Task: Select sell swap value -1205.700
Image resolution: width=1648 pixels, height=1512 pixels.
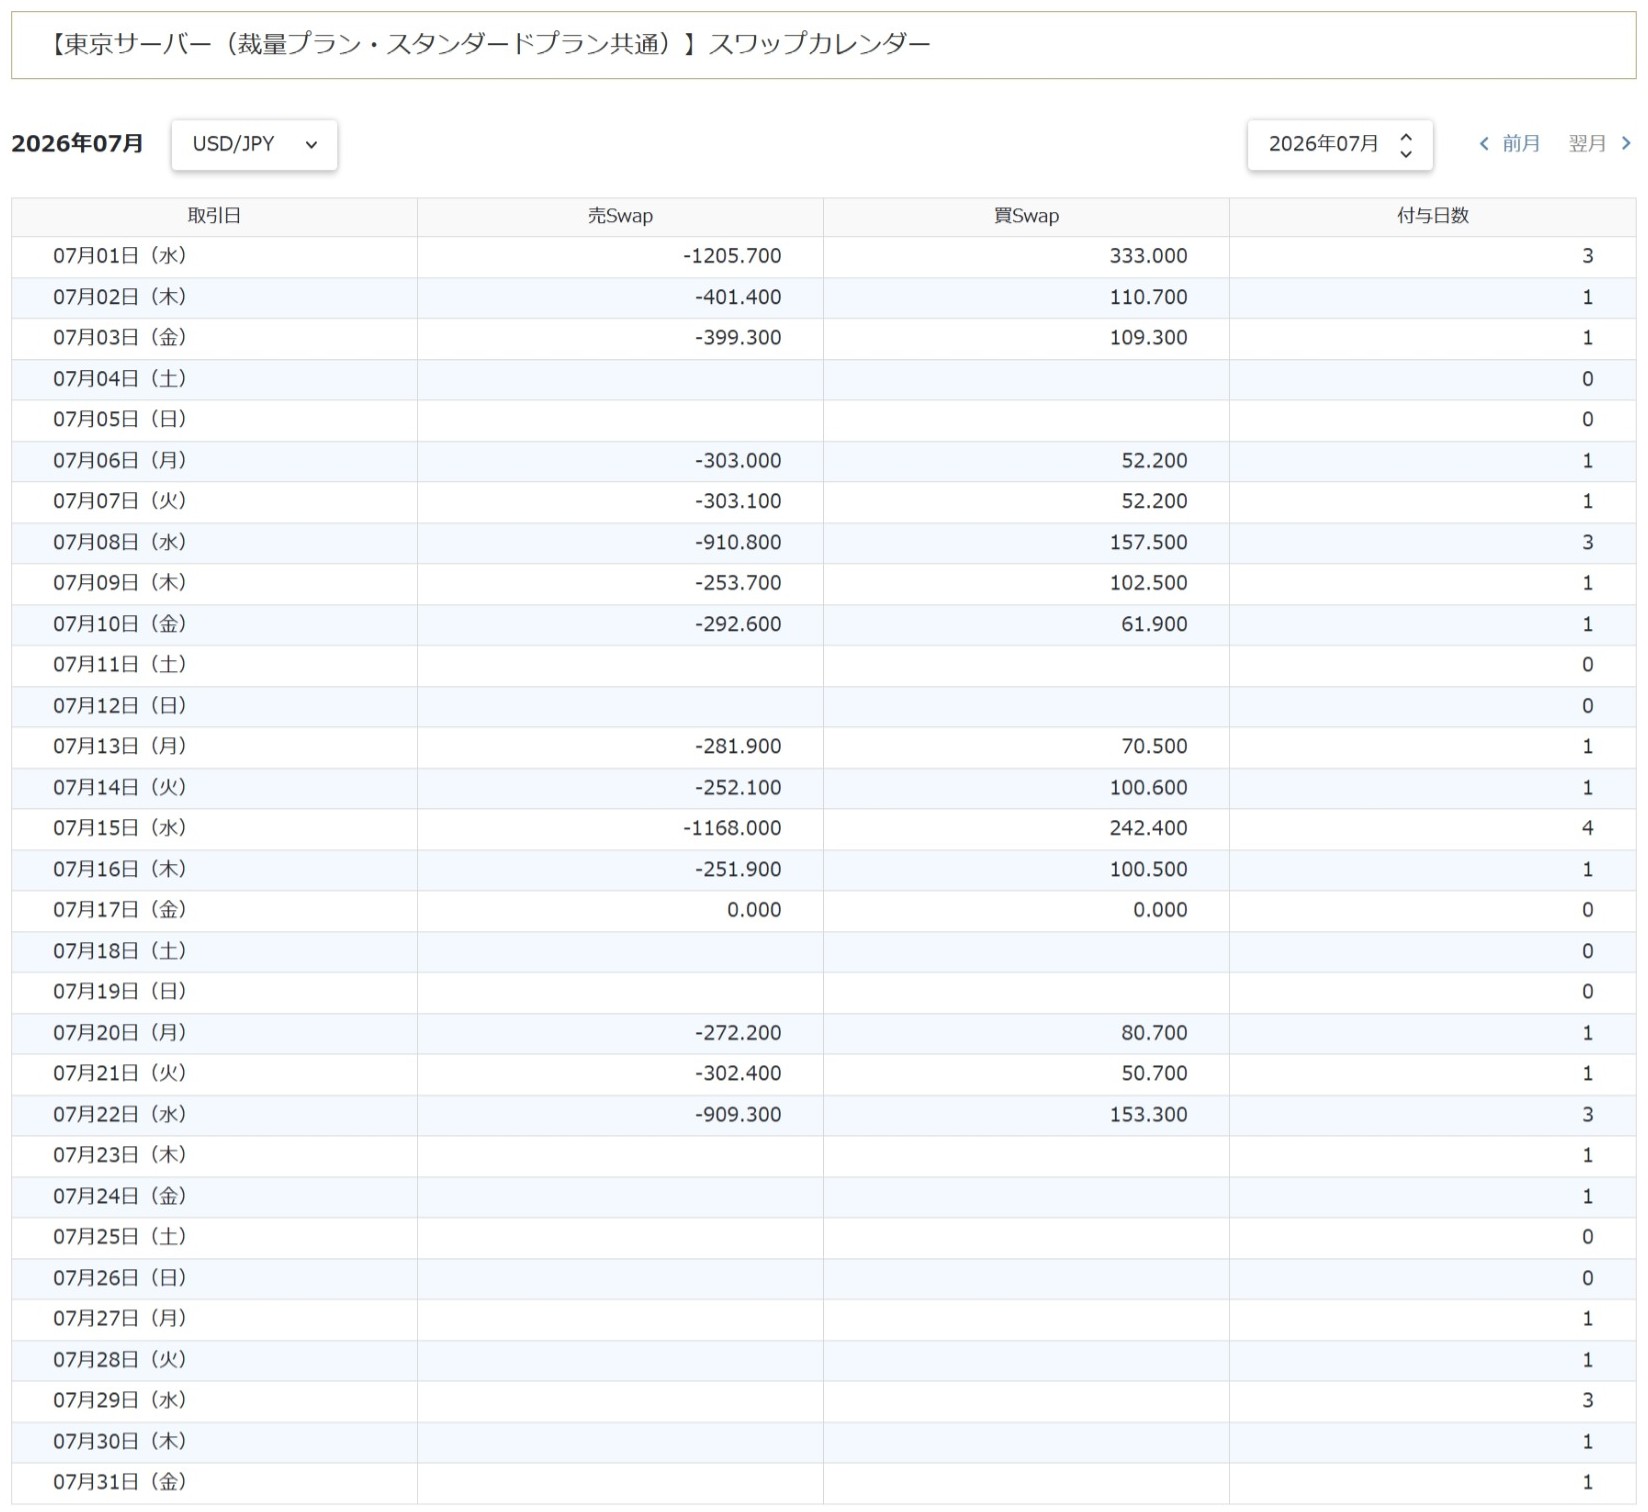Action: (732, 256)
